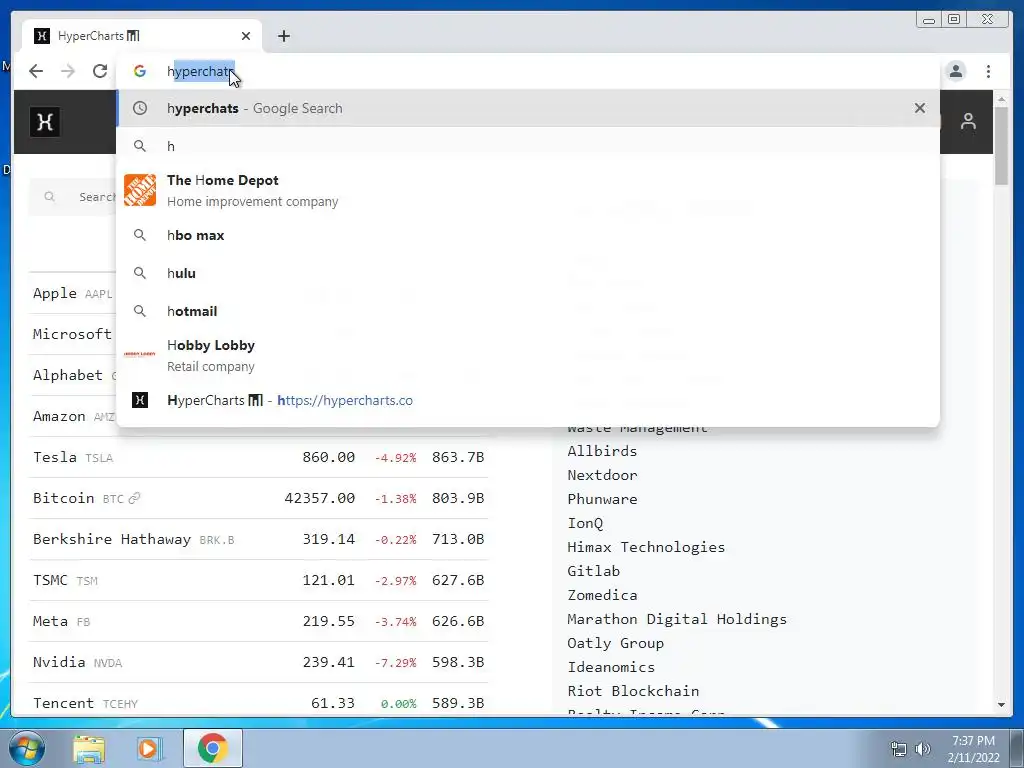Open Allbirds in the company list
The height and width of the screenshot is (768, 1024).
pyautogui.click(x=602, y=451)
